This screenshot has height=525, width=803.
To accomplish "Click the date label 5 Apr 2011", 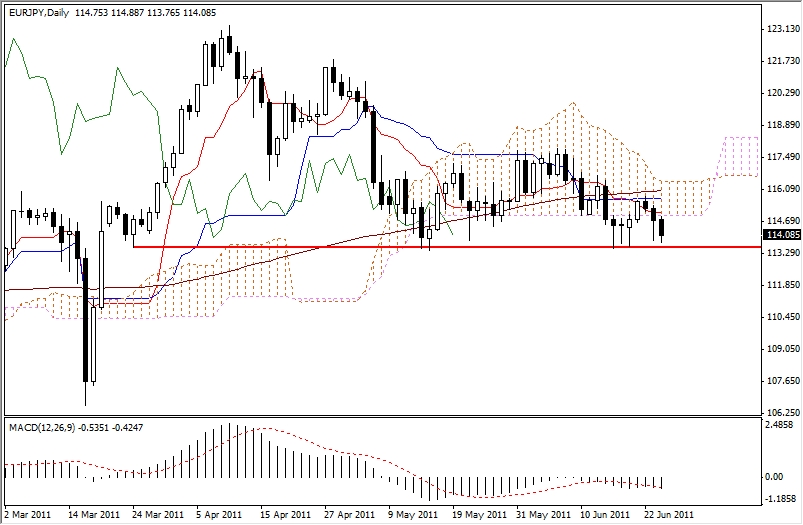I will coord(219,514).
